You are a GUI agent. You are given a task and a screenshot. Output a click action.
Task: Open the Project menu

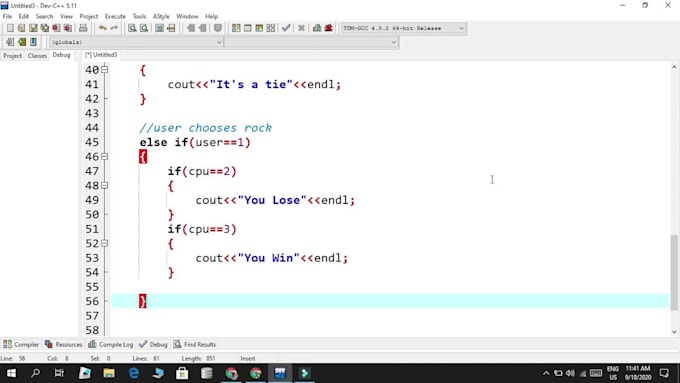[89, 16]
